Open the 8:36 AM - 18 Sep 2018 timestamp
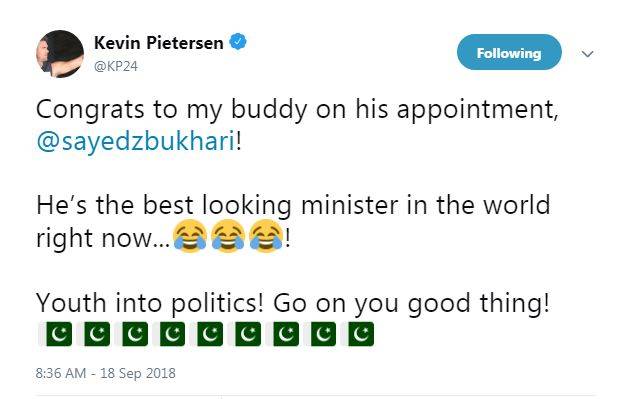Viewport: 634px width, 399px height. tap(106, 373)
